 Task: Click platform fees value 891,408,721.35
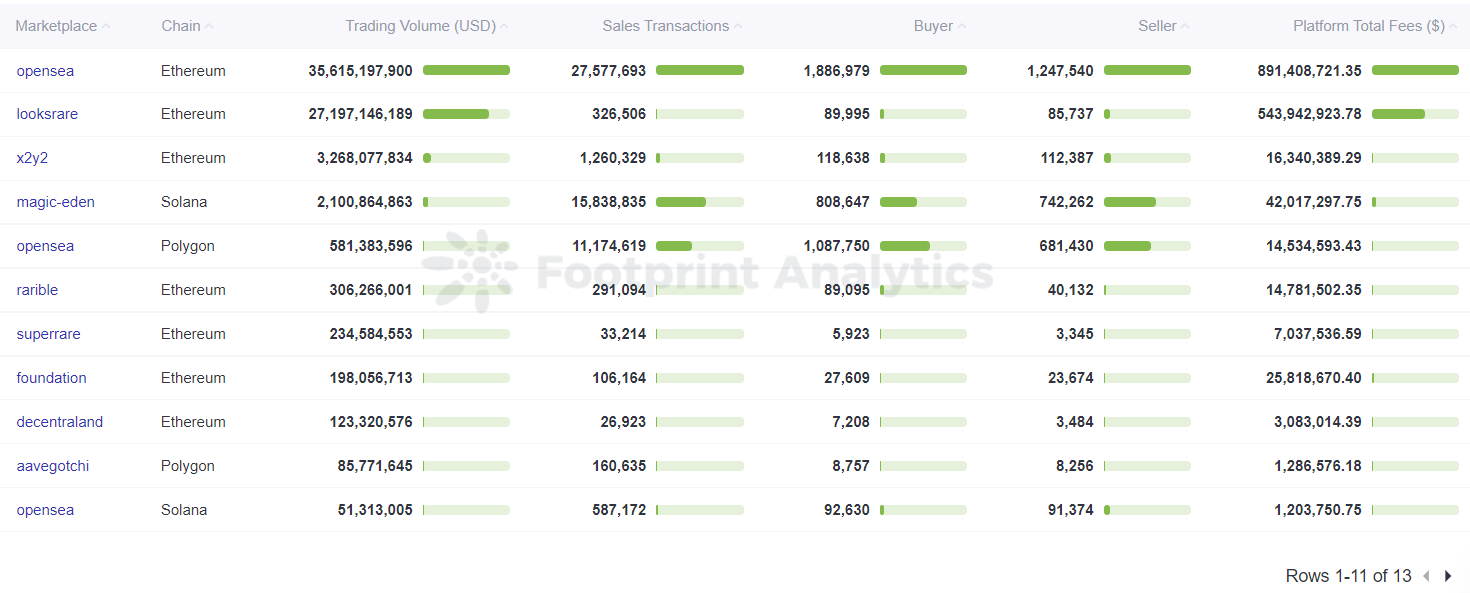click(x=1310, y=71)
